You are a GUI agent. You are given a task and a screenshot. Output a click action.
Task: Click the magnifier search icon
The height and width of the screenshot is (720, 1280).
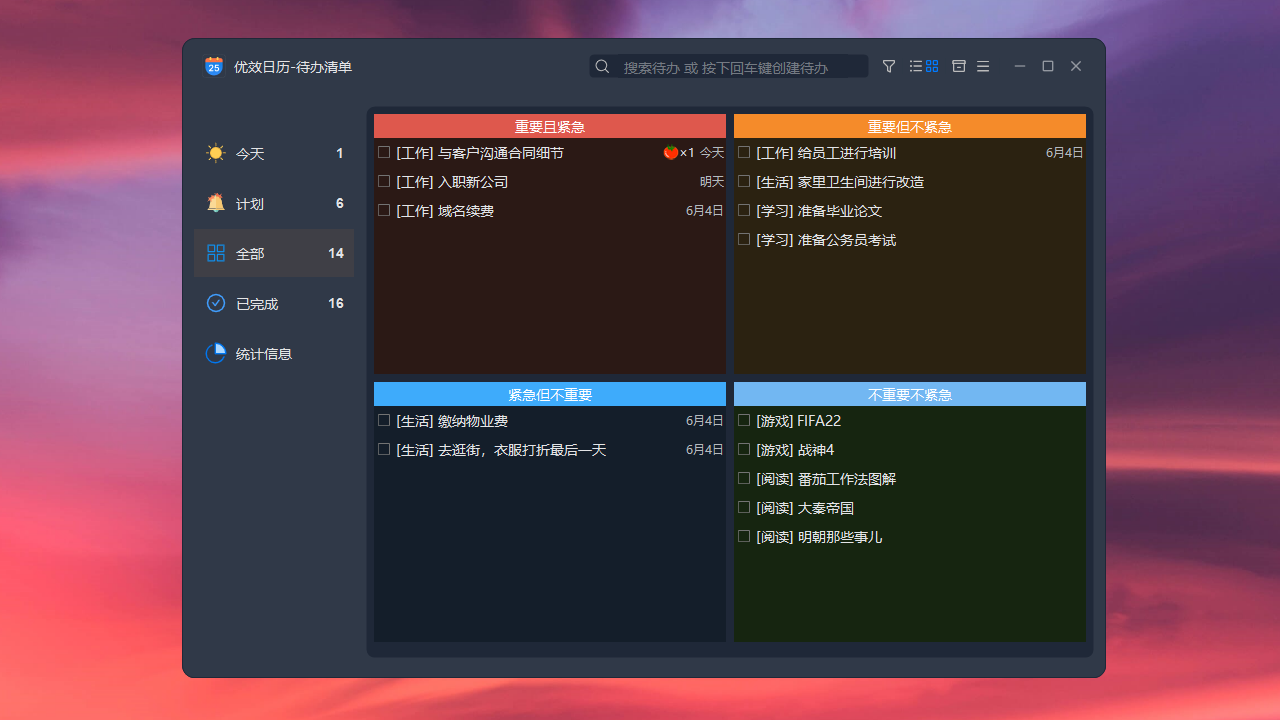tap(603, 67)
